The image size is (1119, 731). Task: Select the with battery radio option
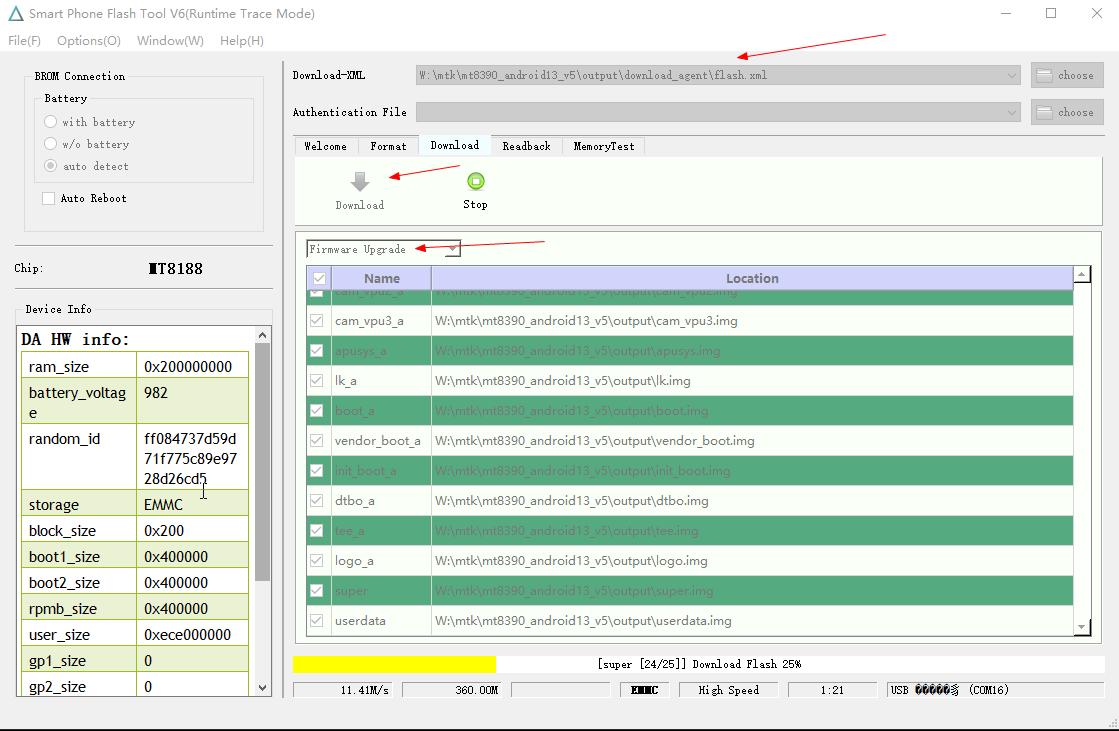[51, 122]
